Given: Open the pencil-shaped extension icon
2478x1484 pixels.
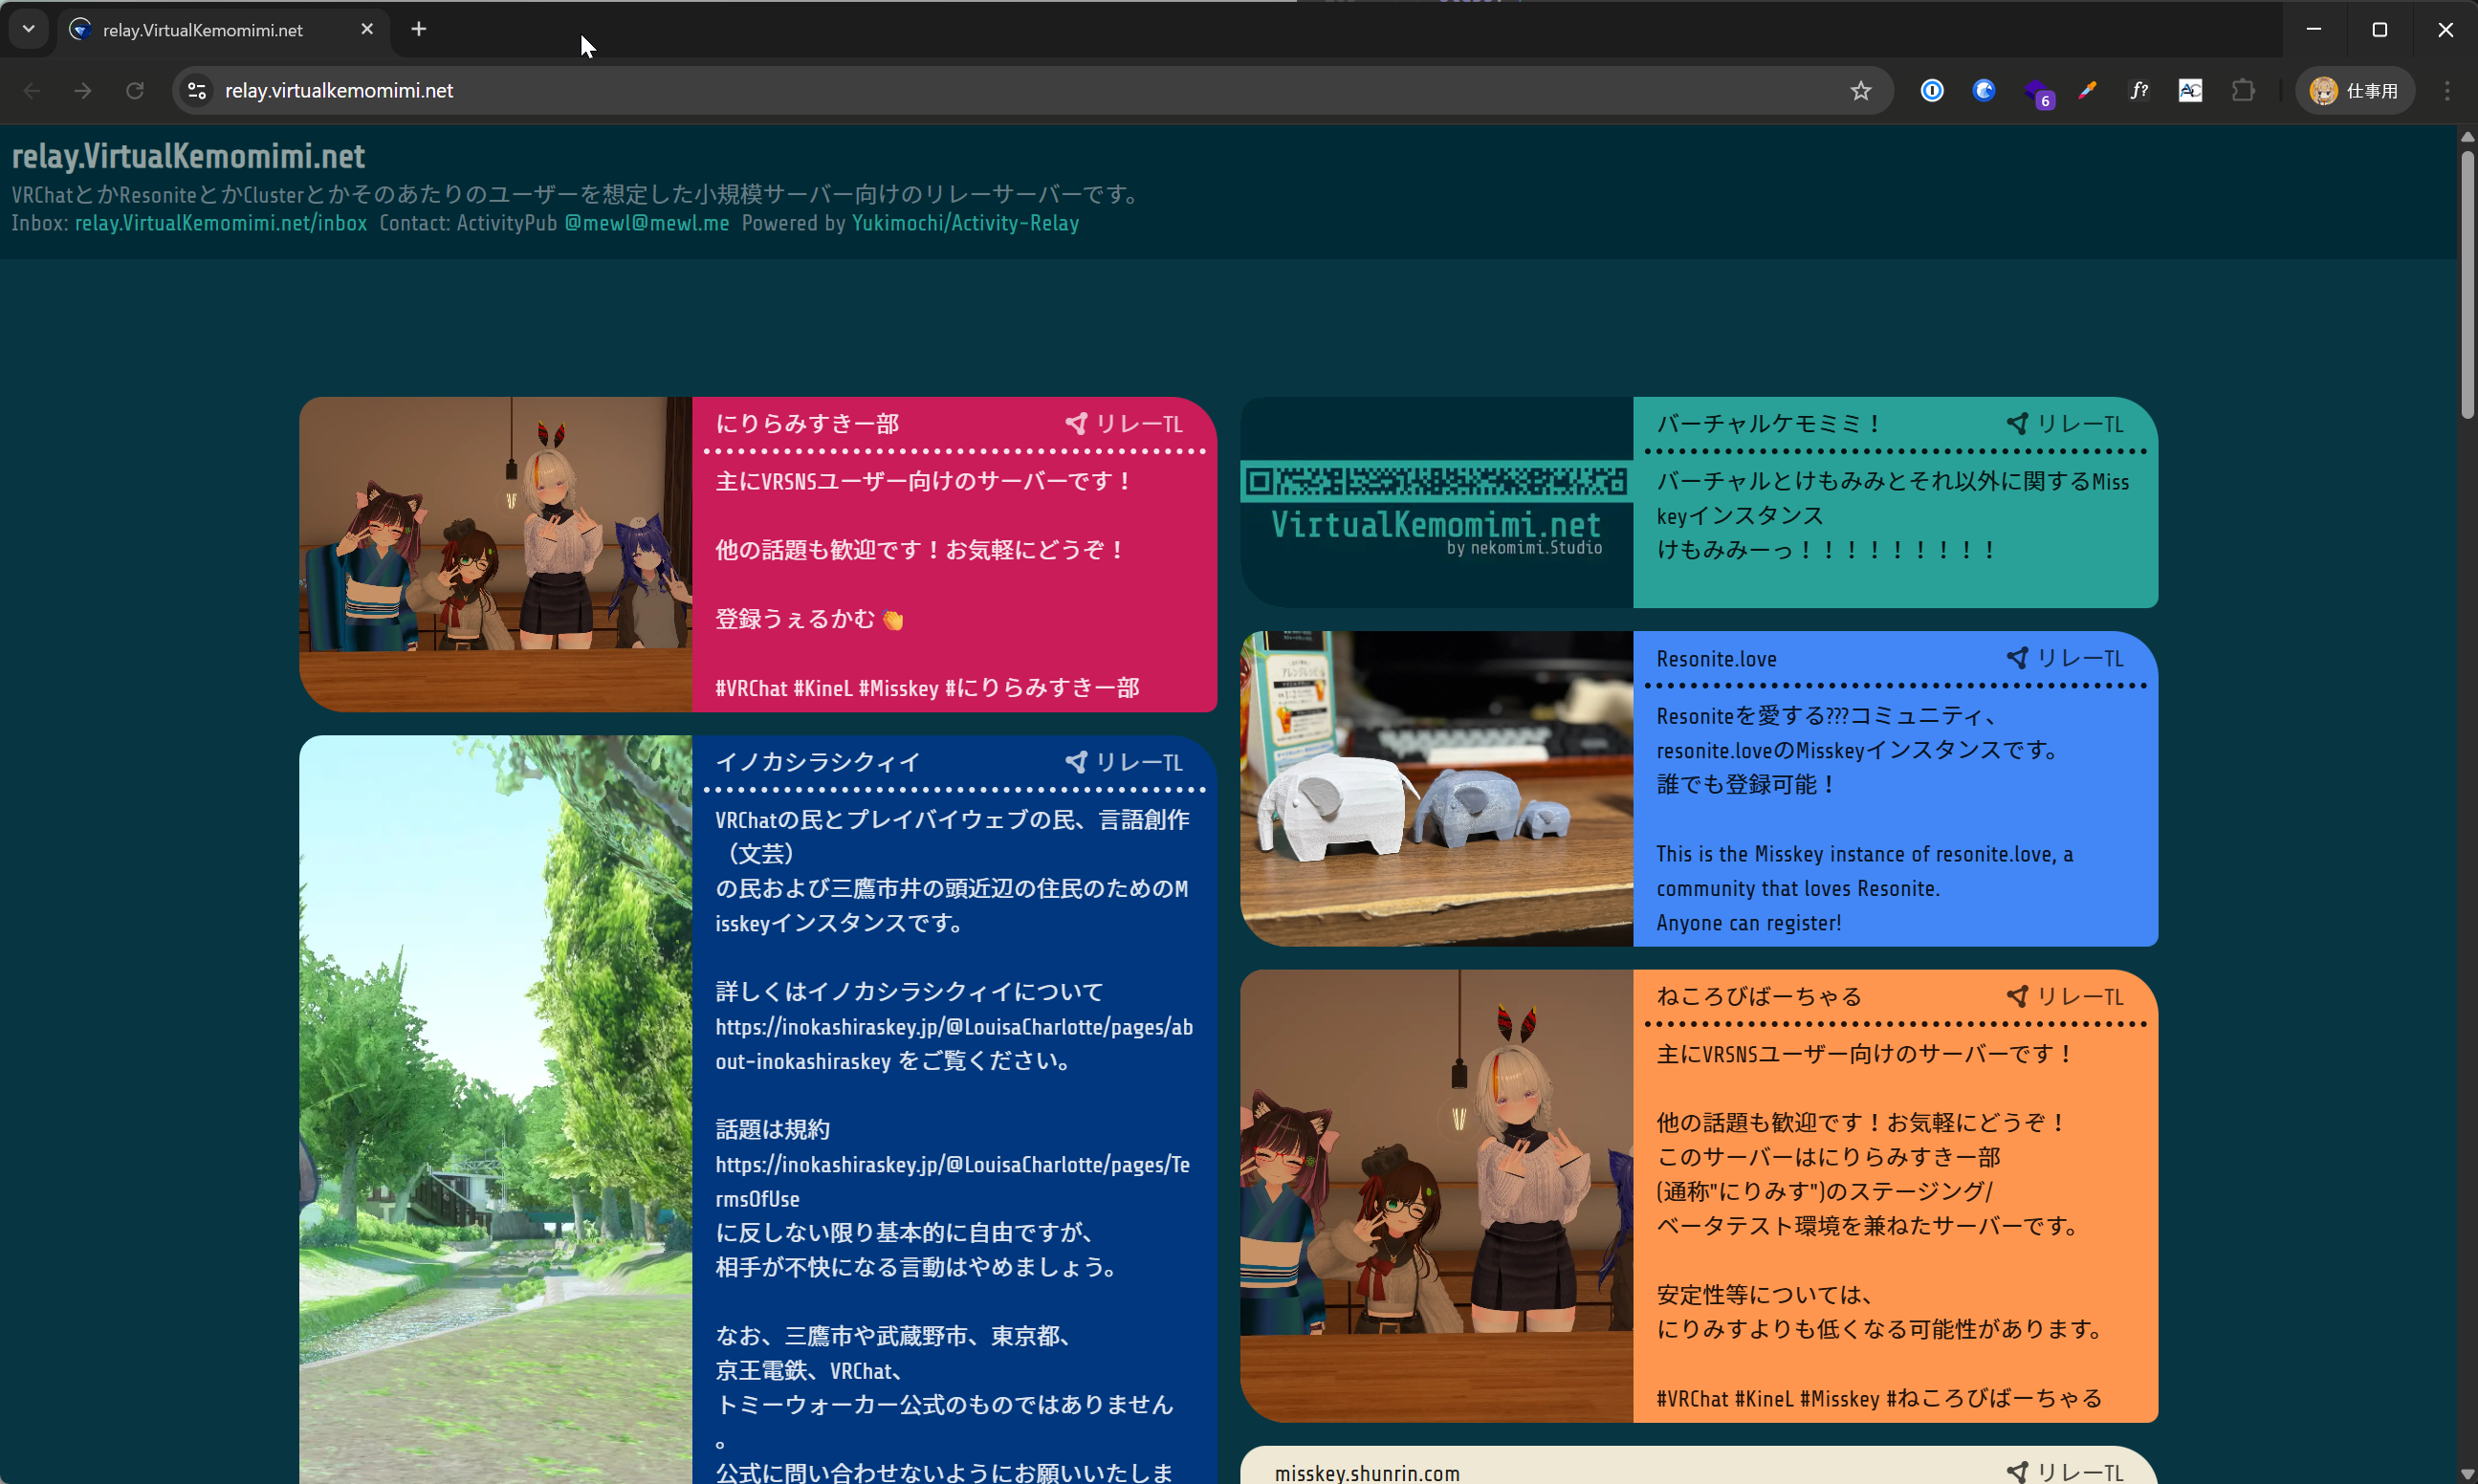Looking at the screenshot, I should pyautogui.click(x=2087, y=91).
